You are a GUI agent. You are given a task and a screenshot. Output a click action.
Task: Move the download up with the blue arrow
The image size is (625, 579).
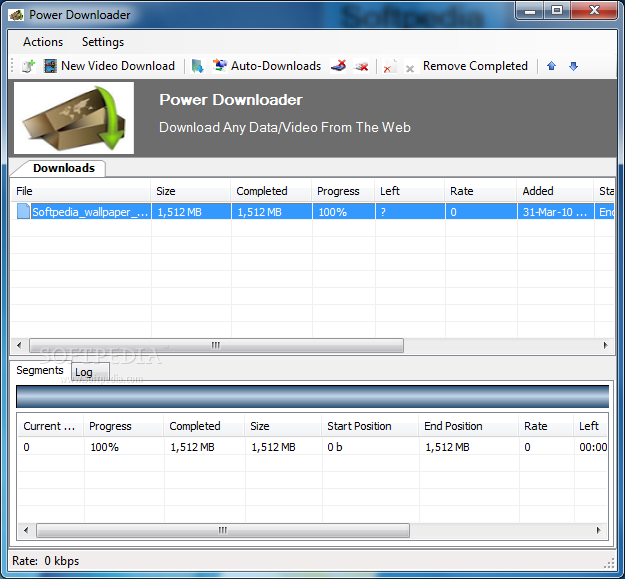(551, 66)
